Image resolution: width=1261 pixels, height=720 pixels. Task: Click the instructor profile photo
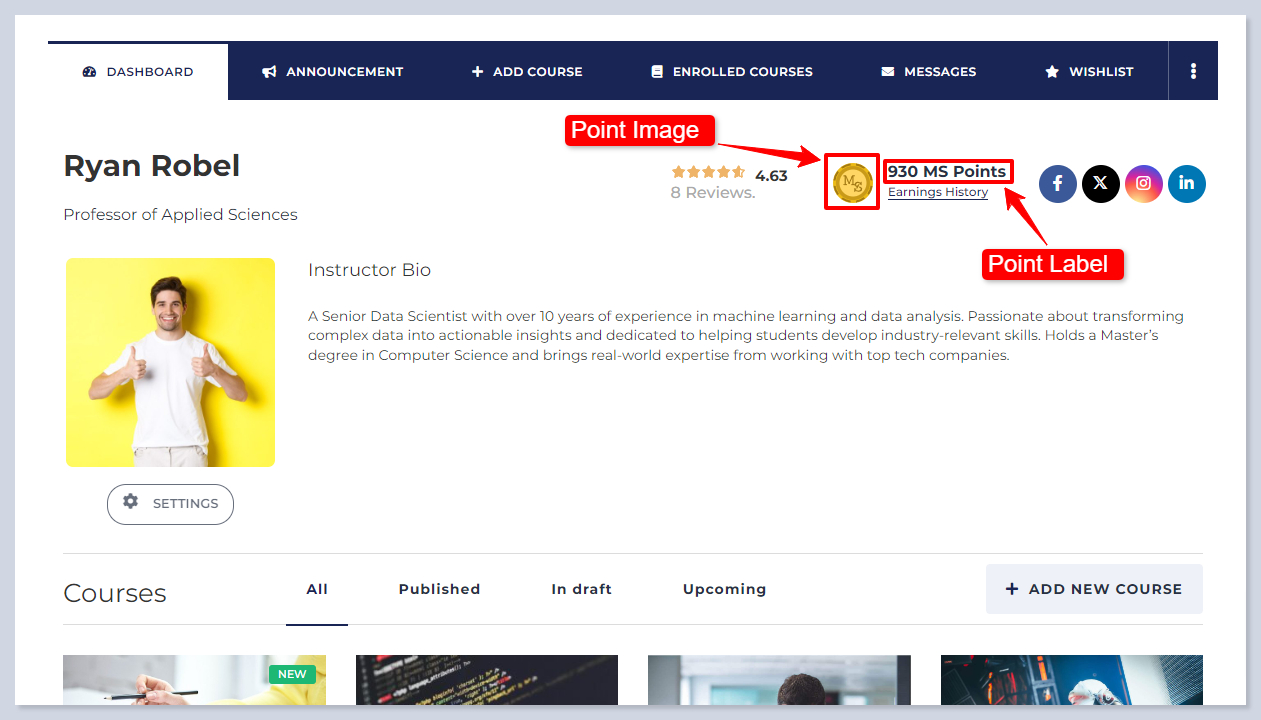coord(170,362)
